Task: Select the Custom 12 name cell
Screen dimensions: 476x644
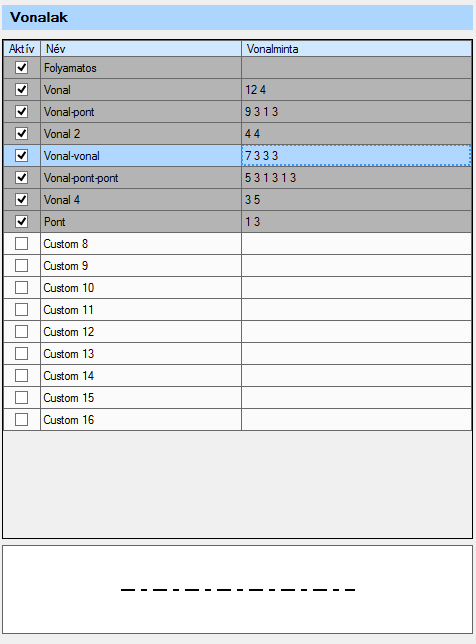Action: pyautogui.click(x=141, y=332)
